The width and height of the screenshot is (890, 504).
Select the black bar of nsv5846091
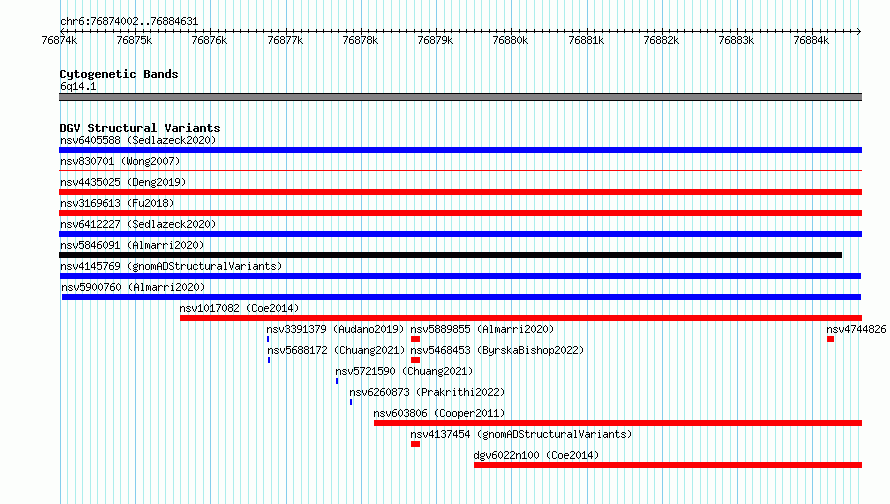pyautogui.click(x=450, y=255)
